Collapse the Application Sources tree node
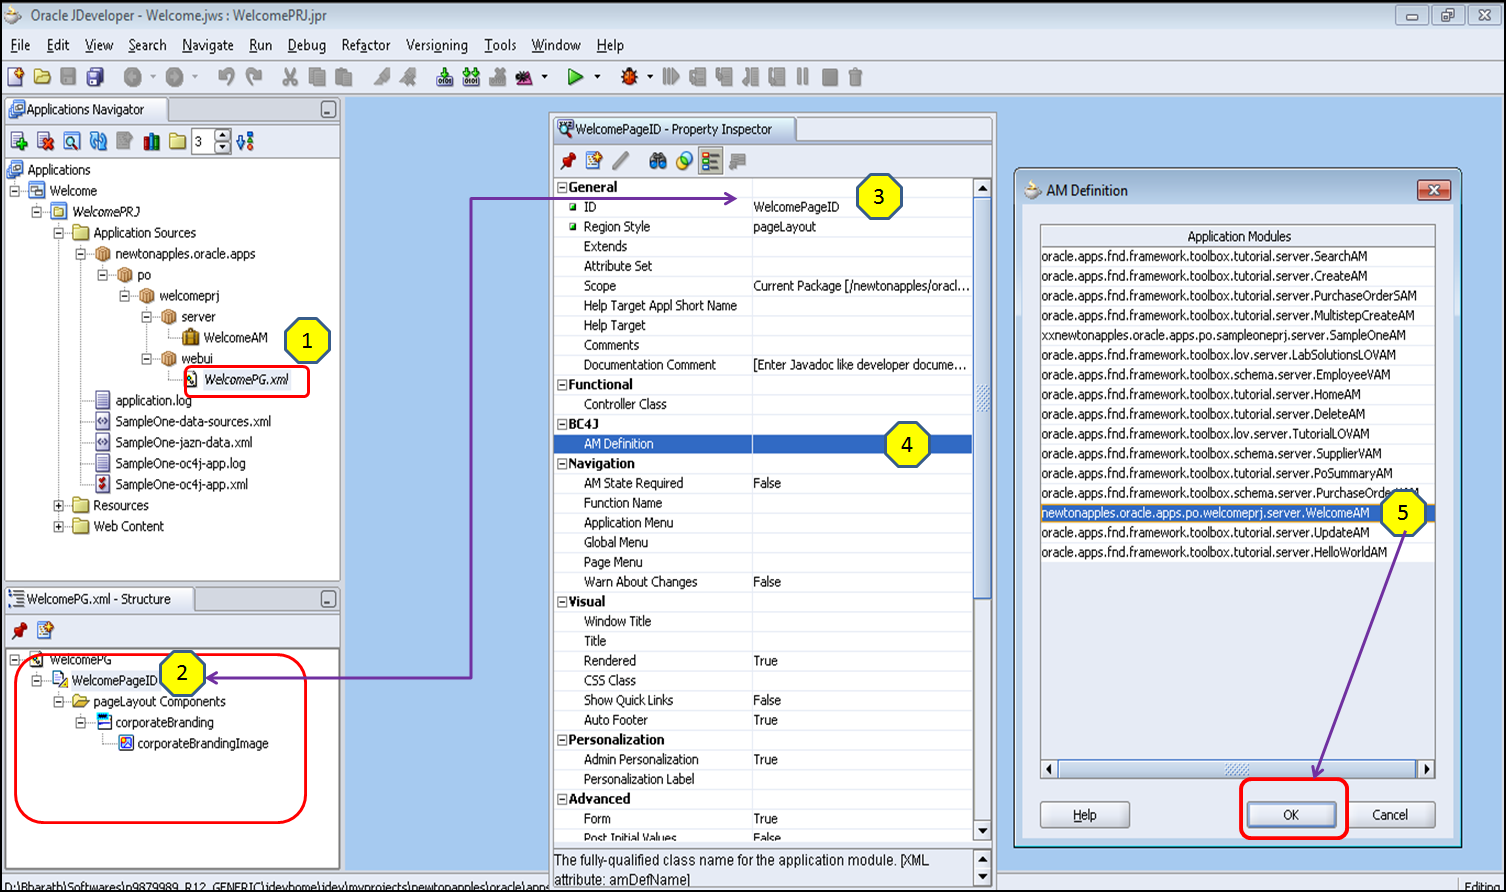Image resolution: width=1506 pixels, height=892 pixels. [x=58, y=232]
